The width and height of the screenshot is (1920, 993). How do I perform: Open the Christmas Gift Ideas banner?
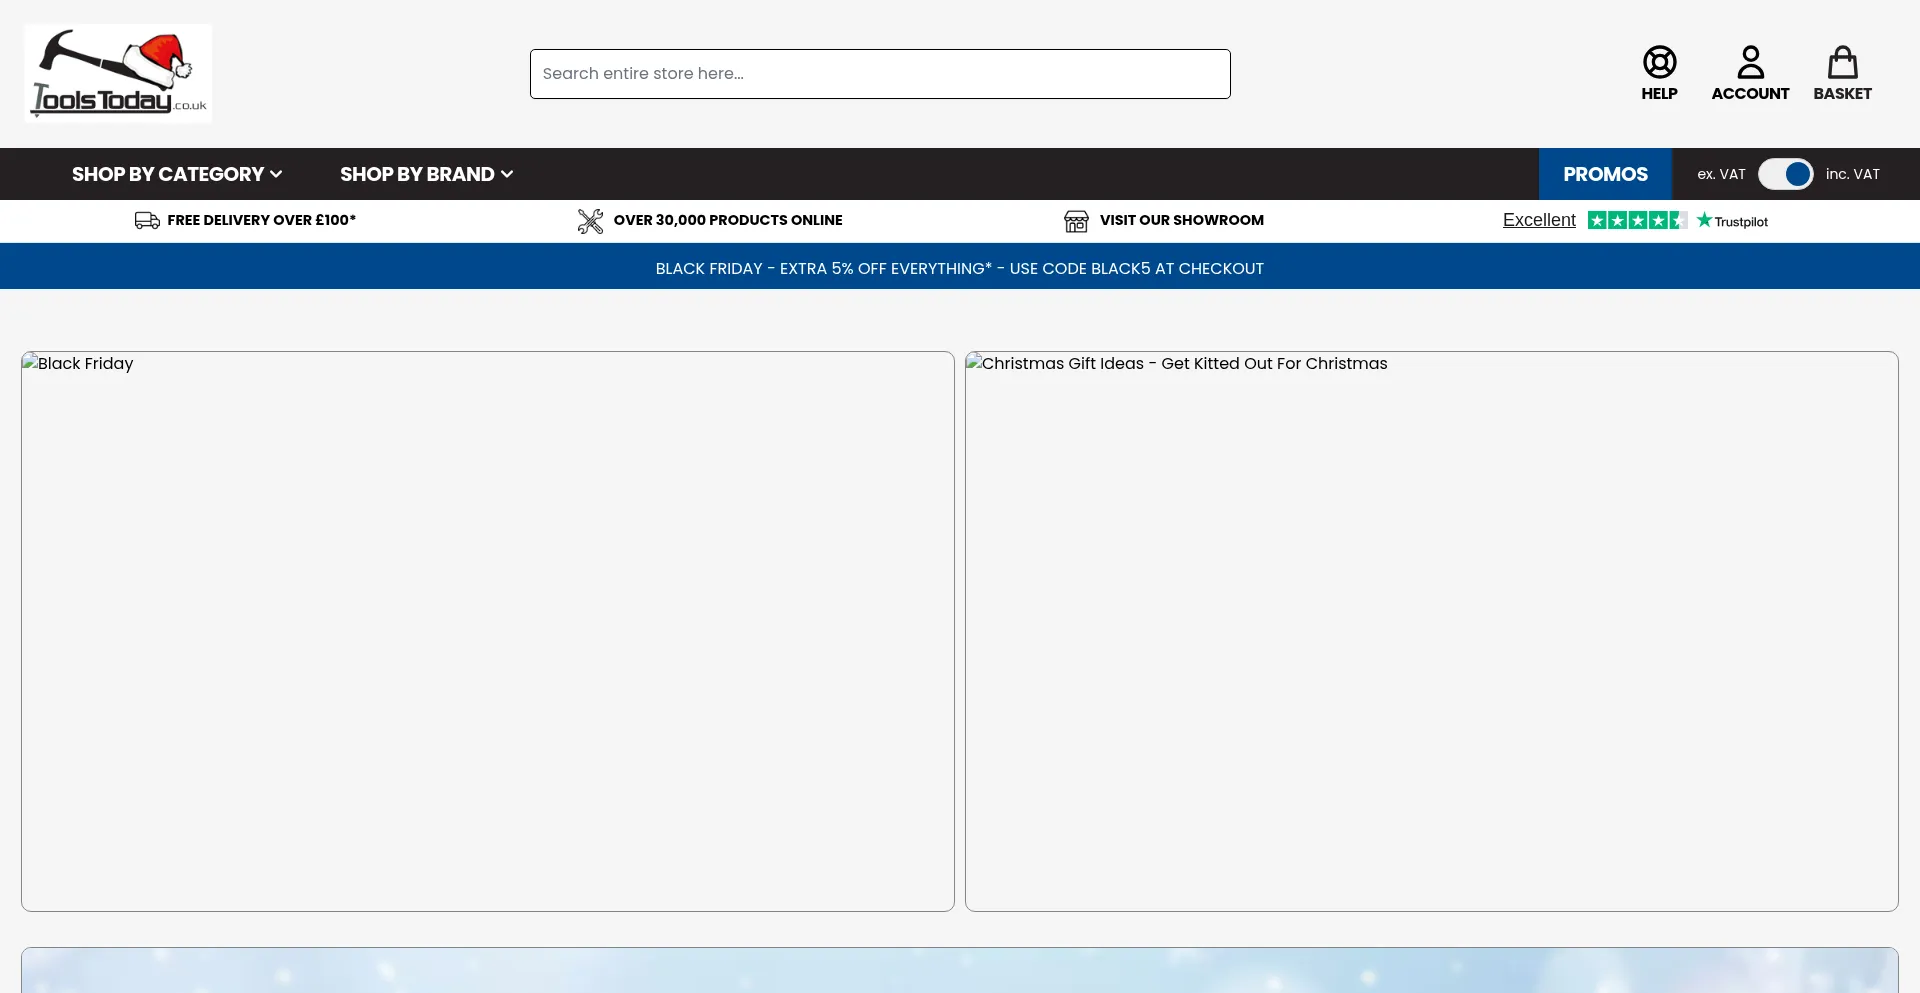click(1431, 630)
